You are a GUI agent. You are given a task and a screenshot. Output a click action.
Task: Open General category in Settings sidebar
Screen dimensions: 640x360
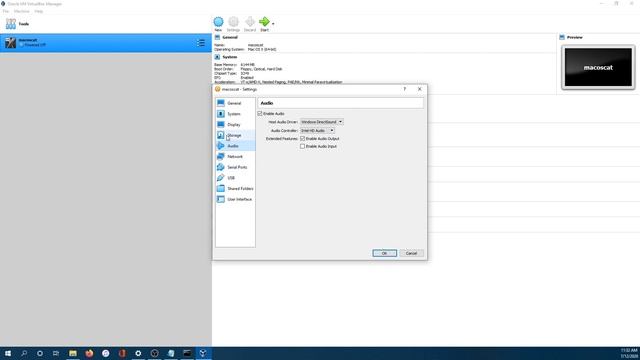tap(235, 103)
